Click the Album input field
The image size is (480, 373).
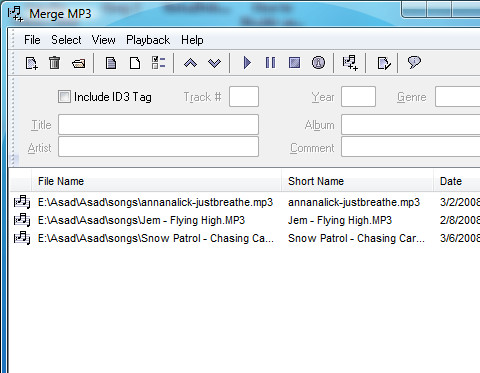(411, 124)
